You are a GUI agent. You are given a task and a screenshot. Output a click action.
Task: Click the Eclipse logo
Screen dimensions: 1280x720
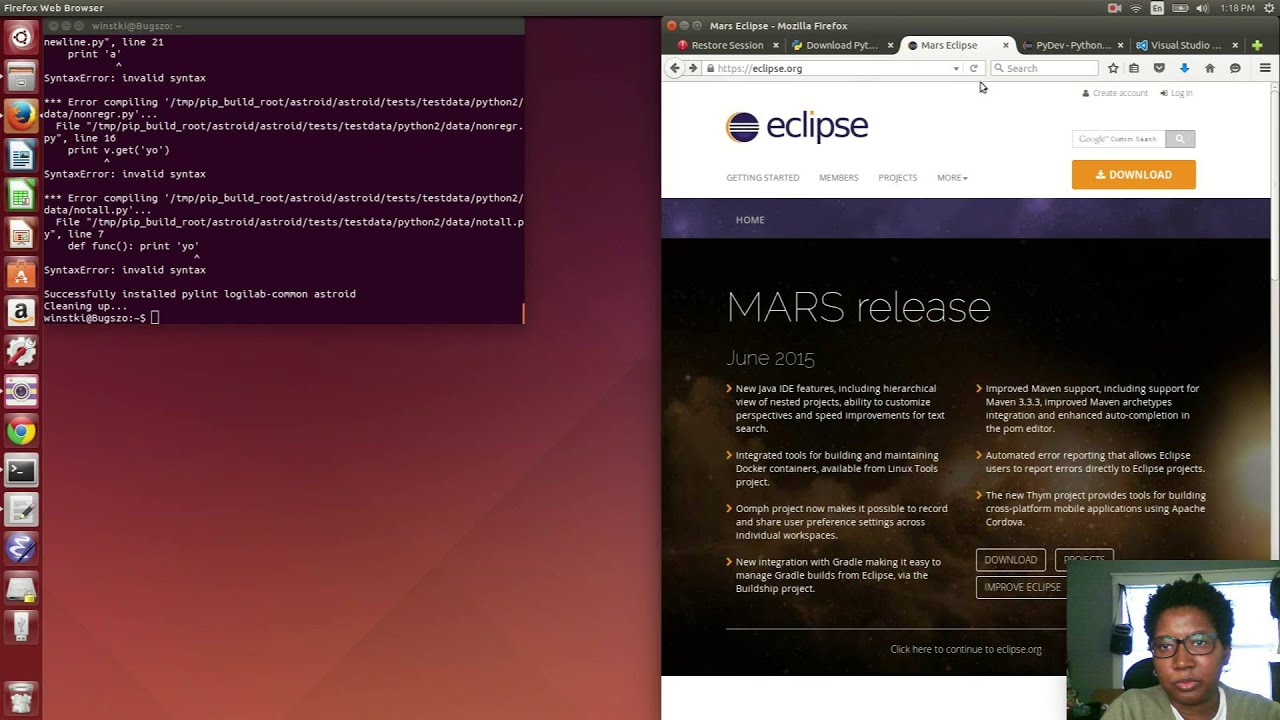click(797, 127)
